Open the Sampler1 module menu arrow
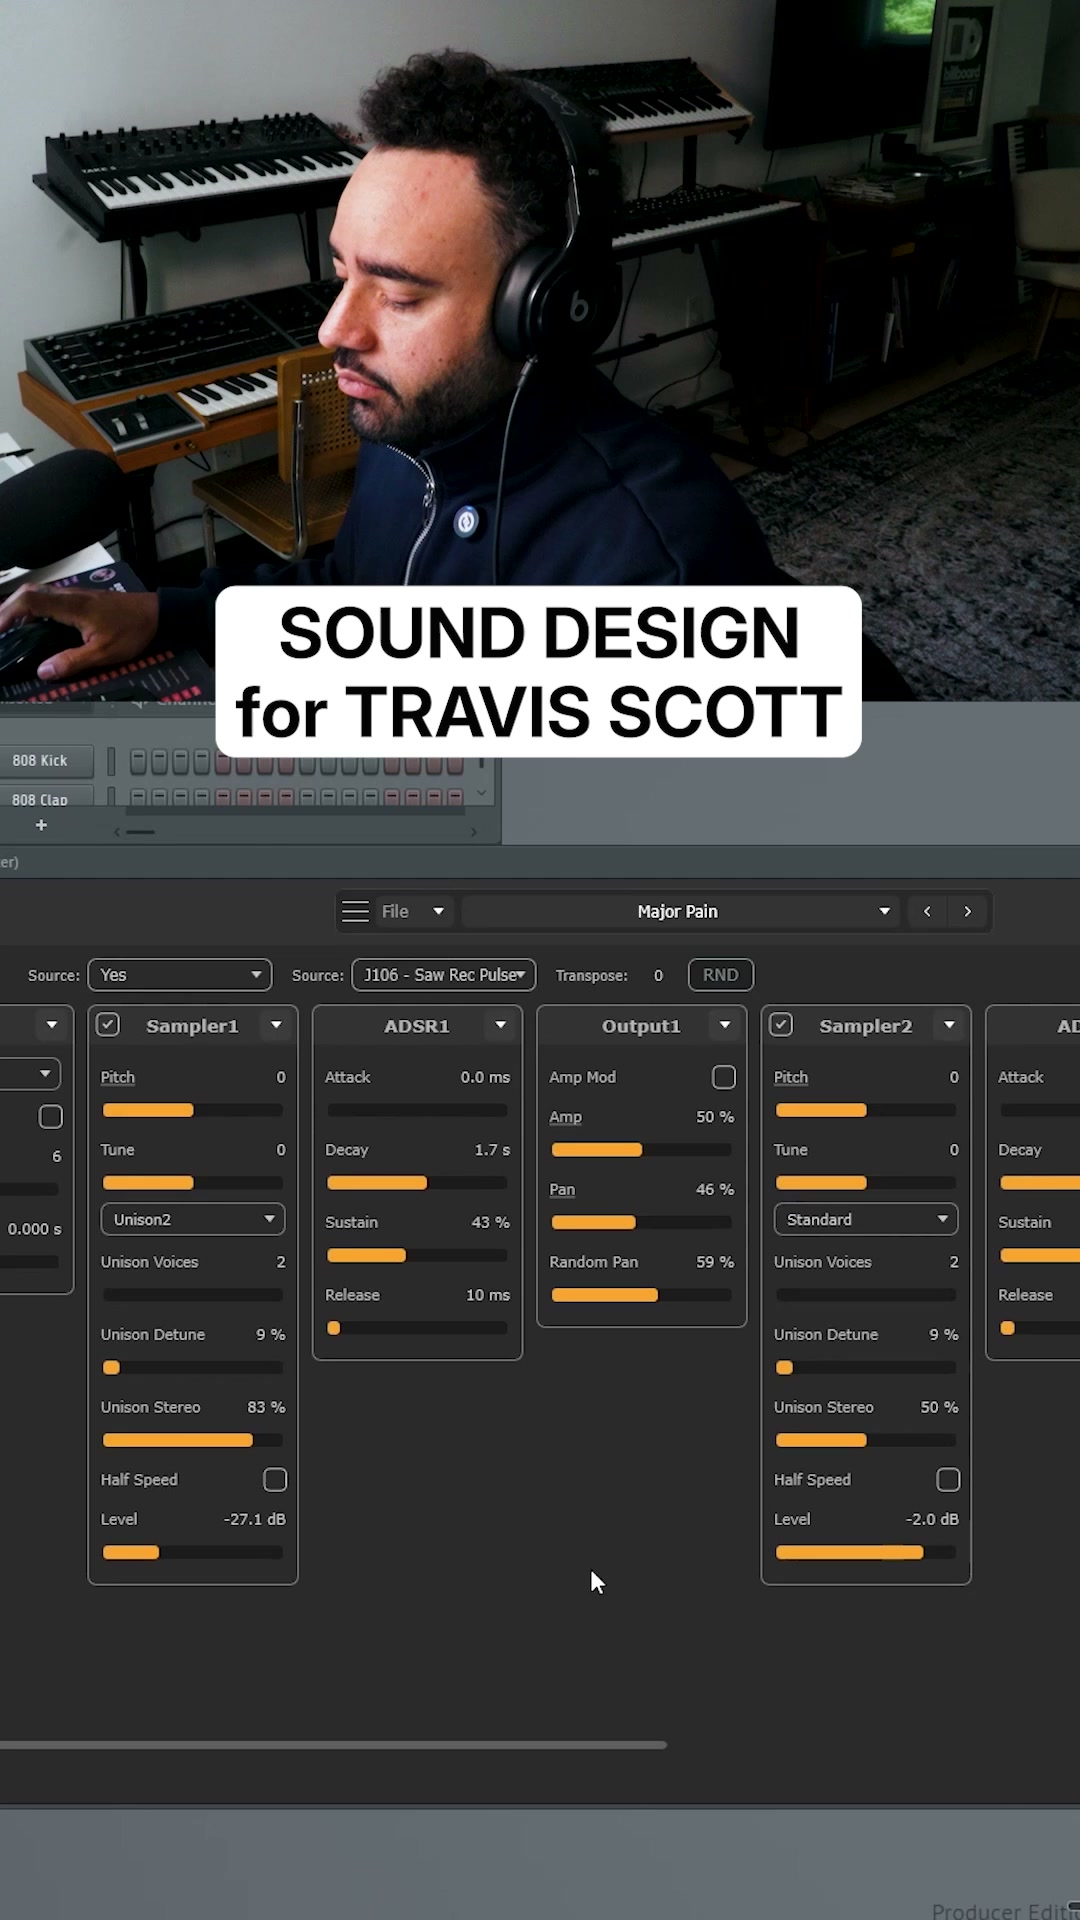The image size is (1080, 1920). pyautogui.click(x=276, y=1025)
